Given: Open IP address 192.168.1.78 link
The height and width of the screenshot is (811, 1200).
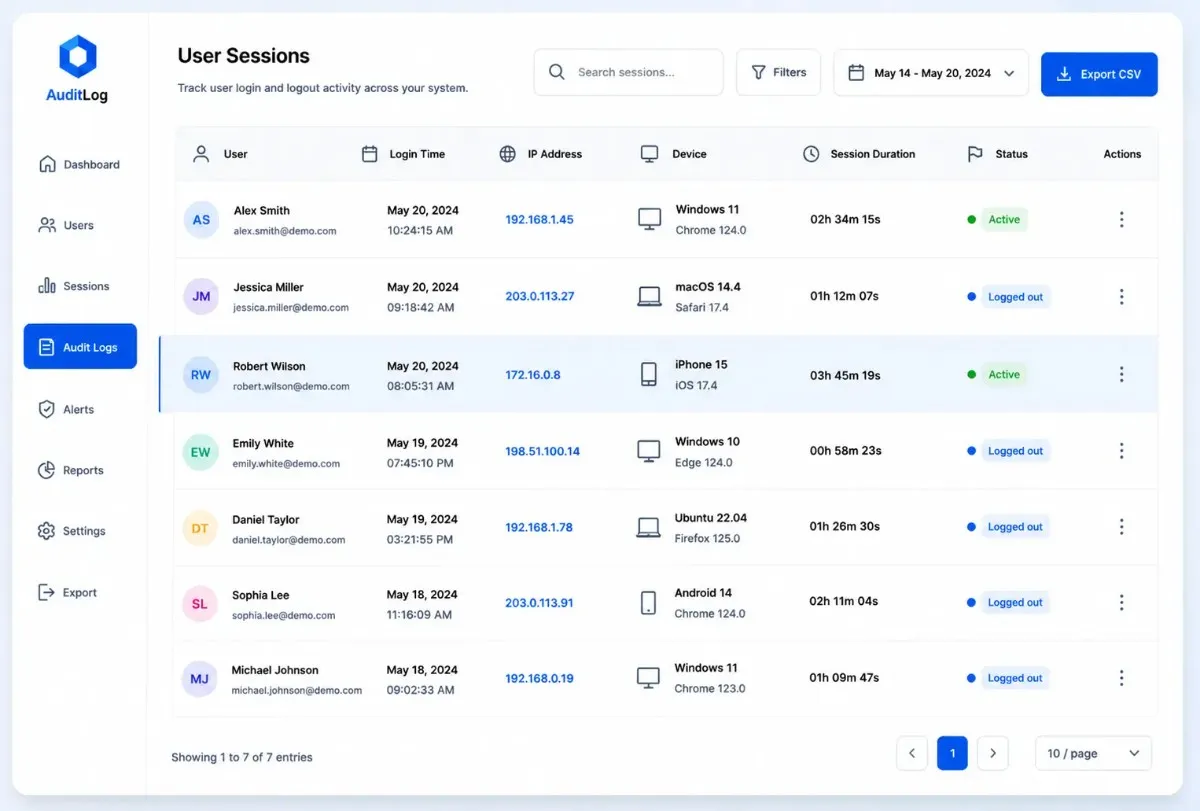Looking at the screenshot, I should [539, 527].
